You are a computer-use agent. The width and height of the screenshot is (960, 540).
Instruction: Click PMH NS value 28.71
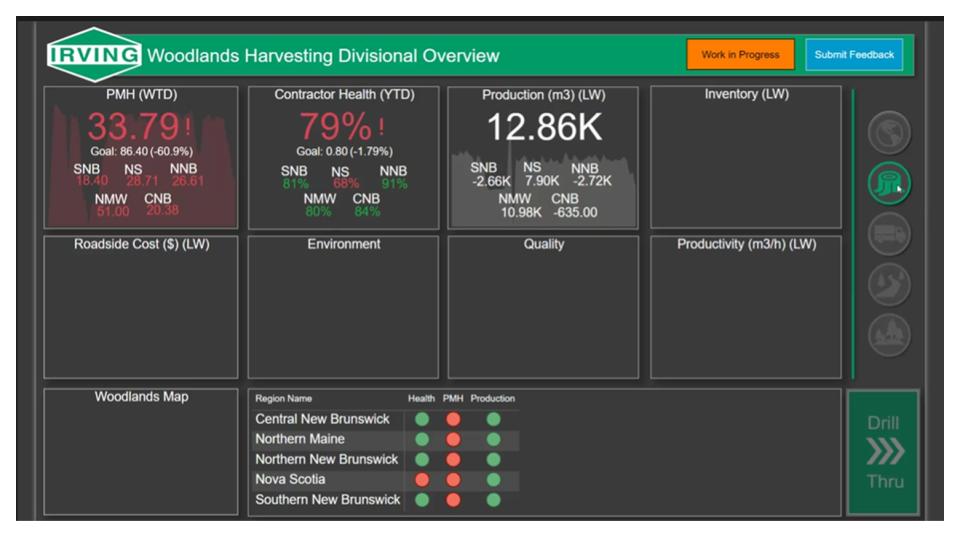[x=141, y=181]
